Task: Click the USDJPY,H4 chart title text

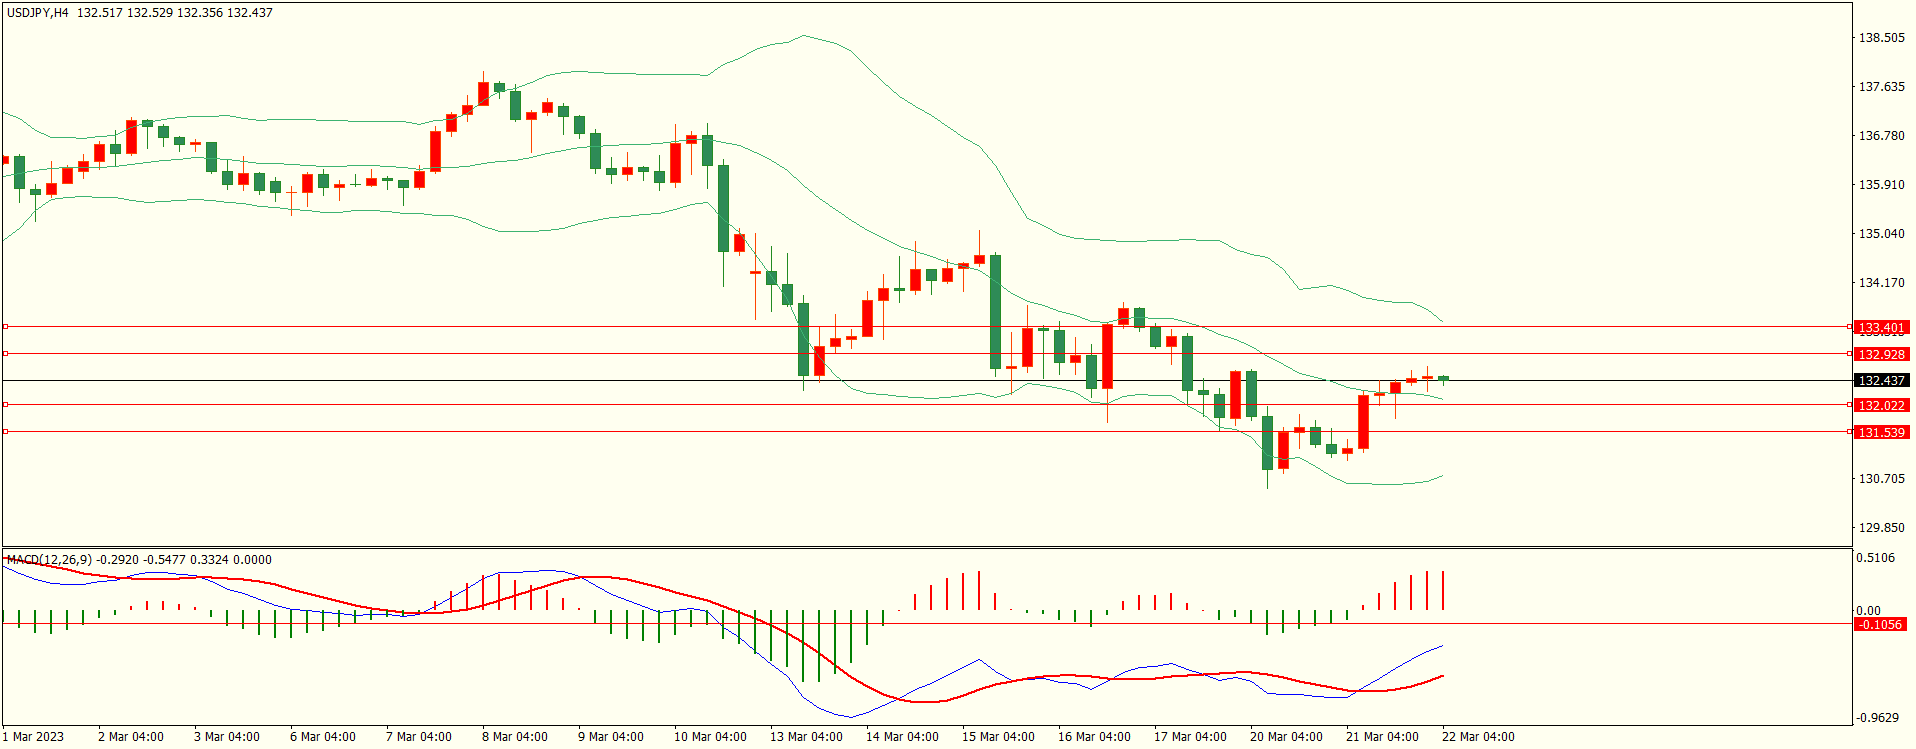Action: 38,13
